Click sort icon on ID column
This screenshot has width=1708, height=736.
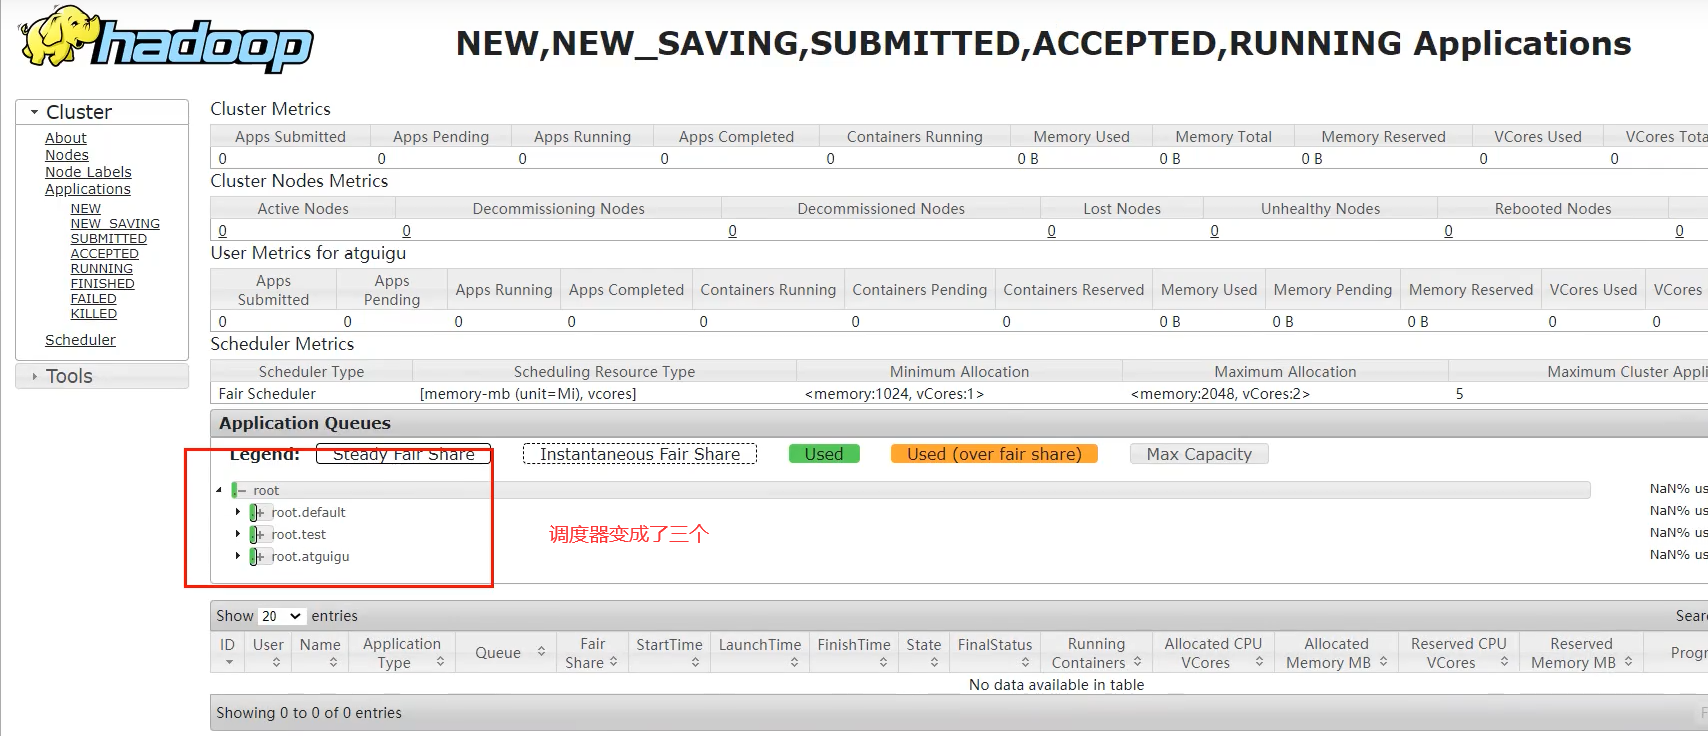pyautogui.click(x=229, y=663)
